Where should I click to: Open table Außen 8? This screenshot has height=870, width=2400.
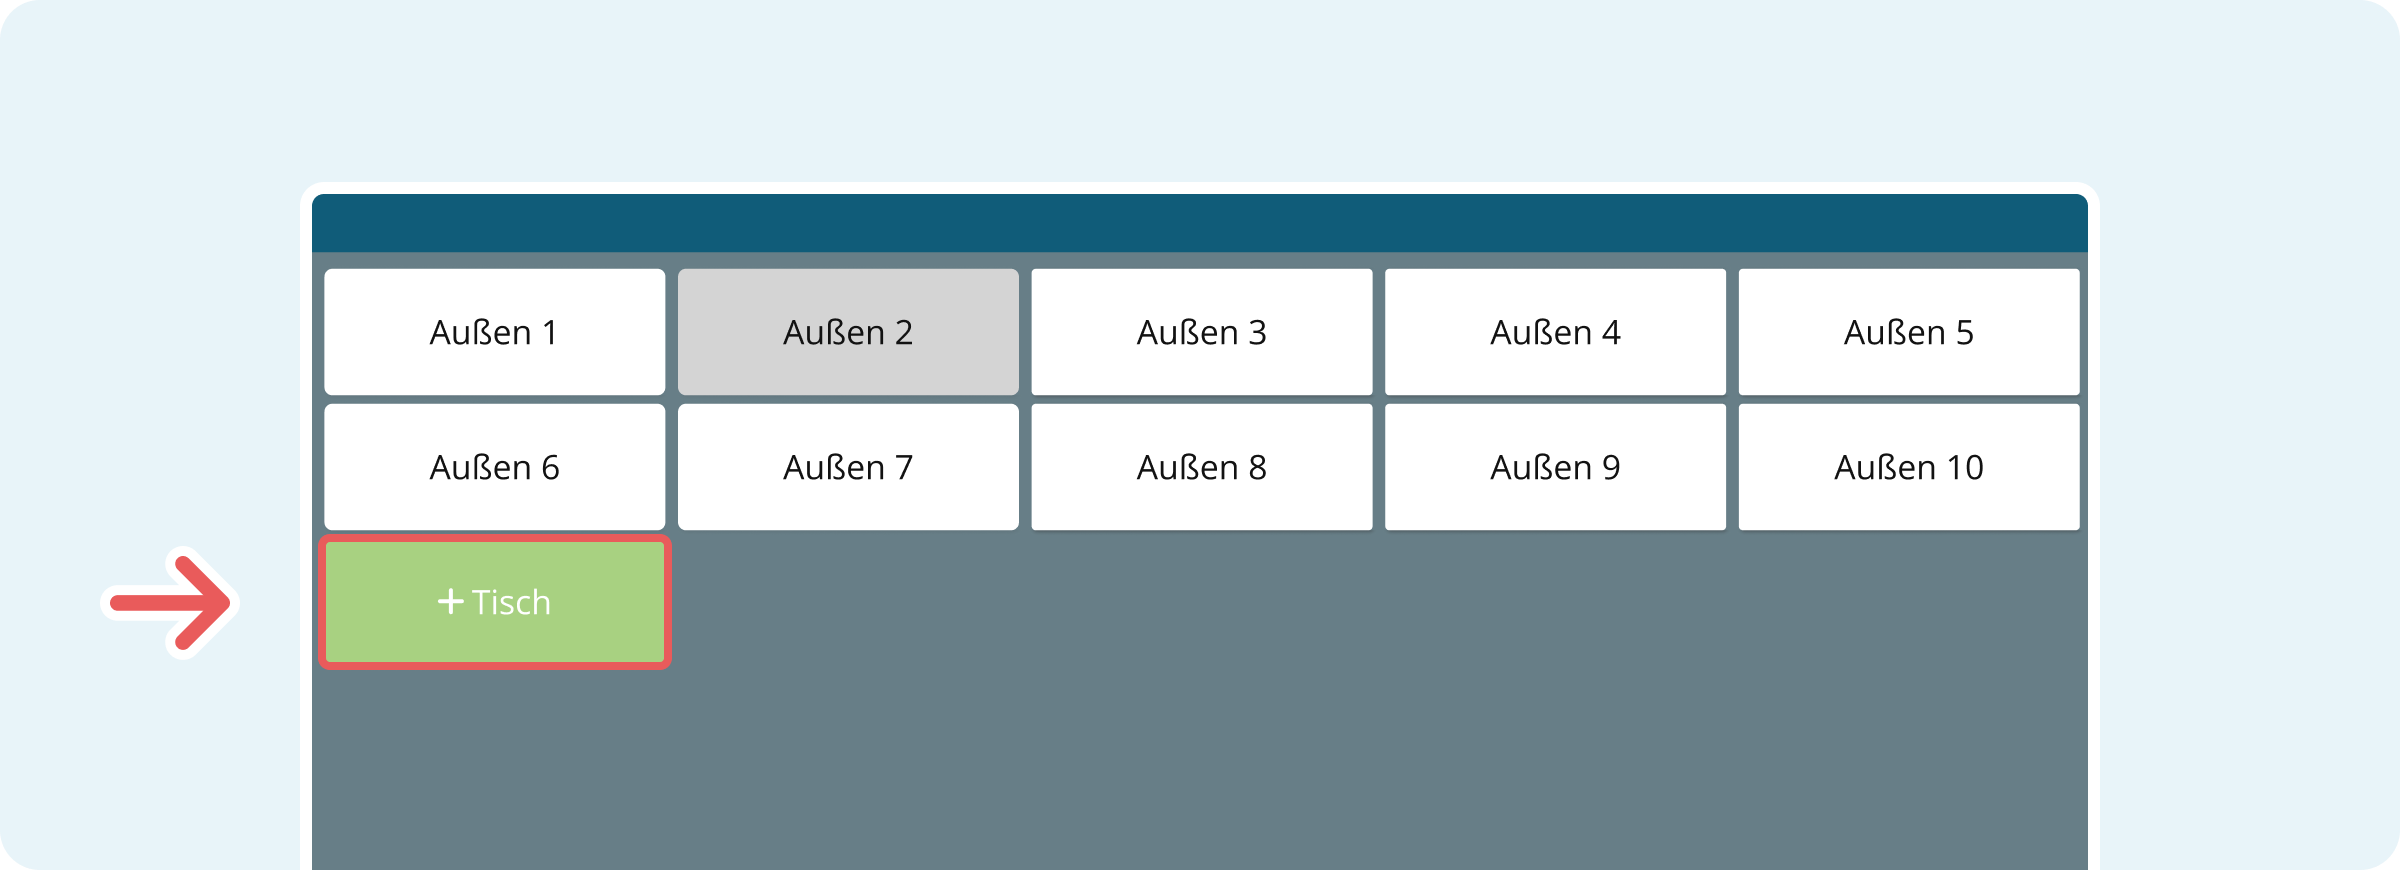(1201, 467)
